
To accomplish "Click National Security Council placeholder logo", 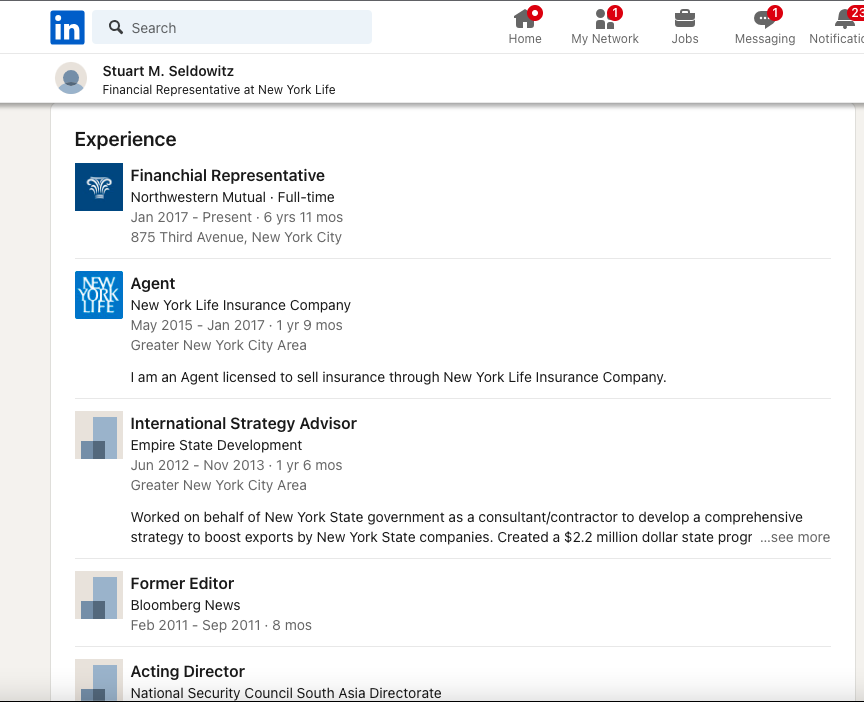I will point(99,680).
